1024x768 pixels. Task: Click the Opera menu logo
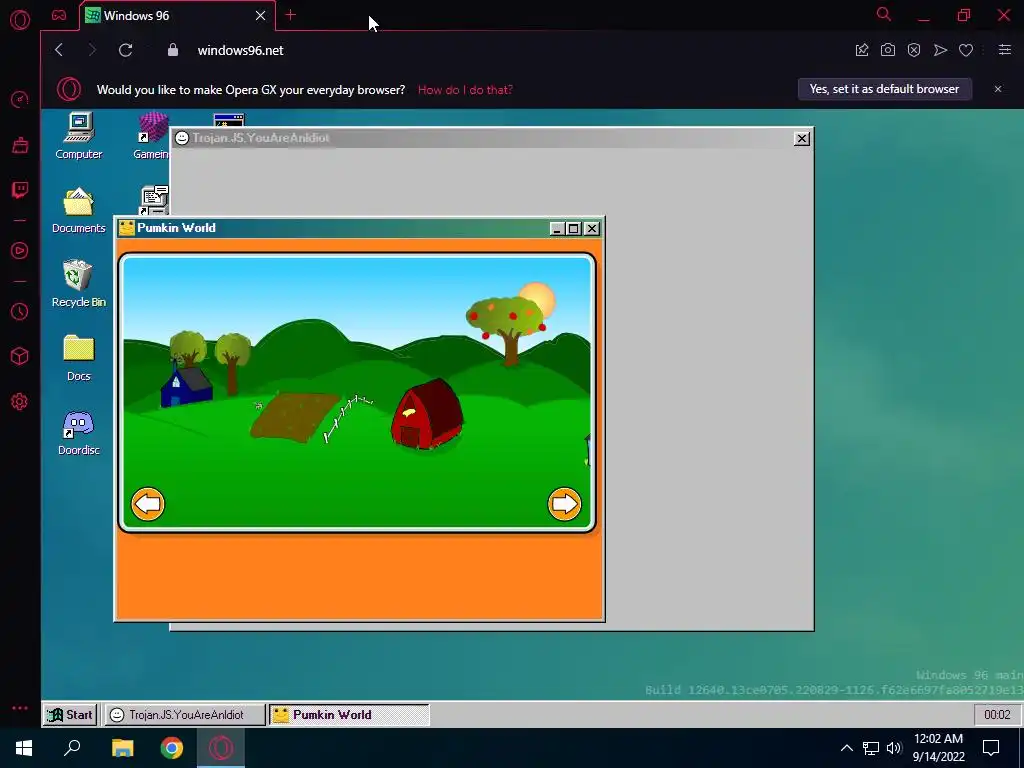click(20, 20)
